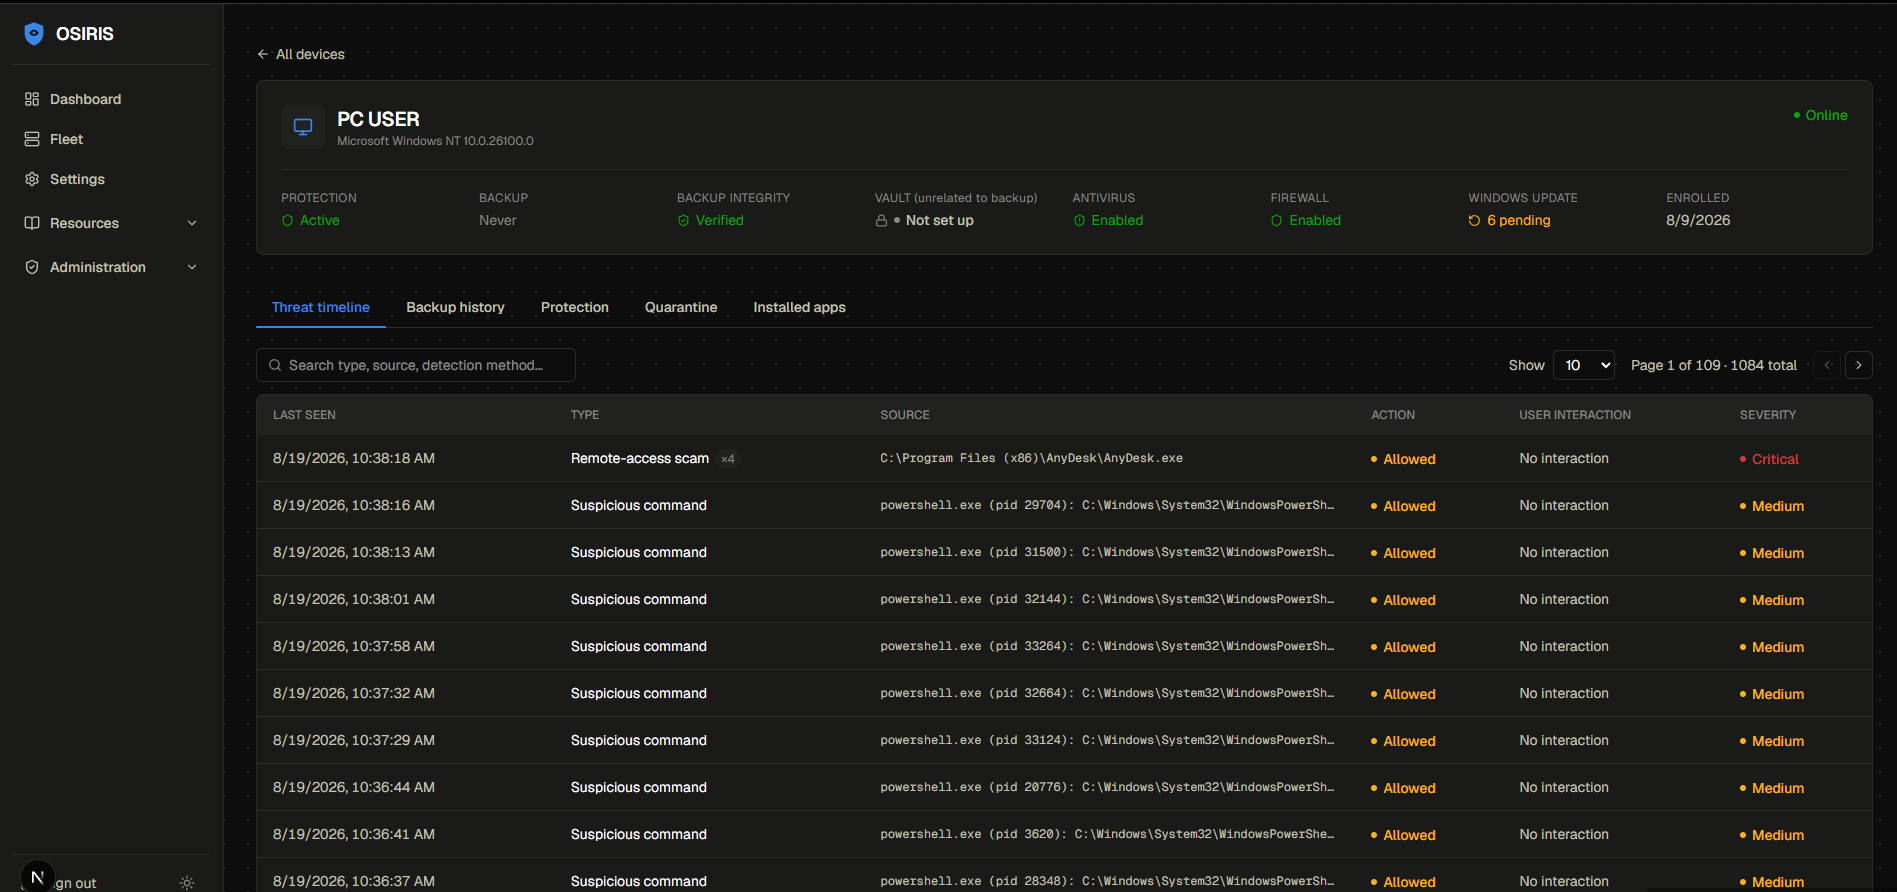Click the Settings gear icon

[x=32, y=179]
